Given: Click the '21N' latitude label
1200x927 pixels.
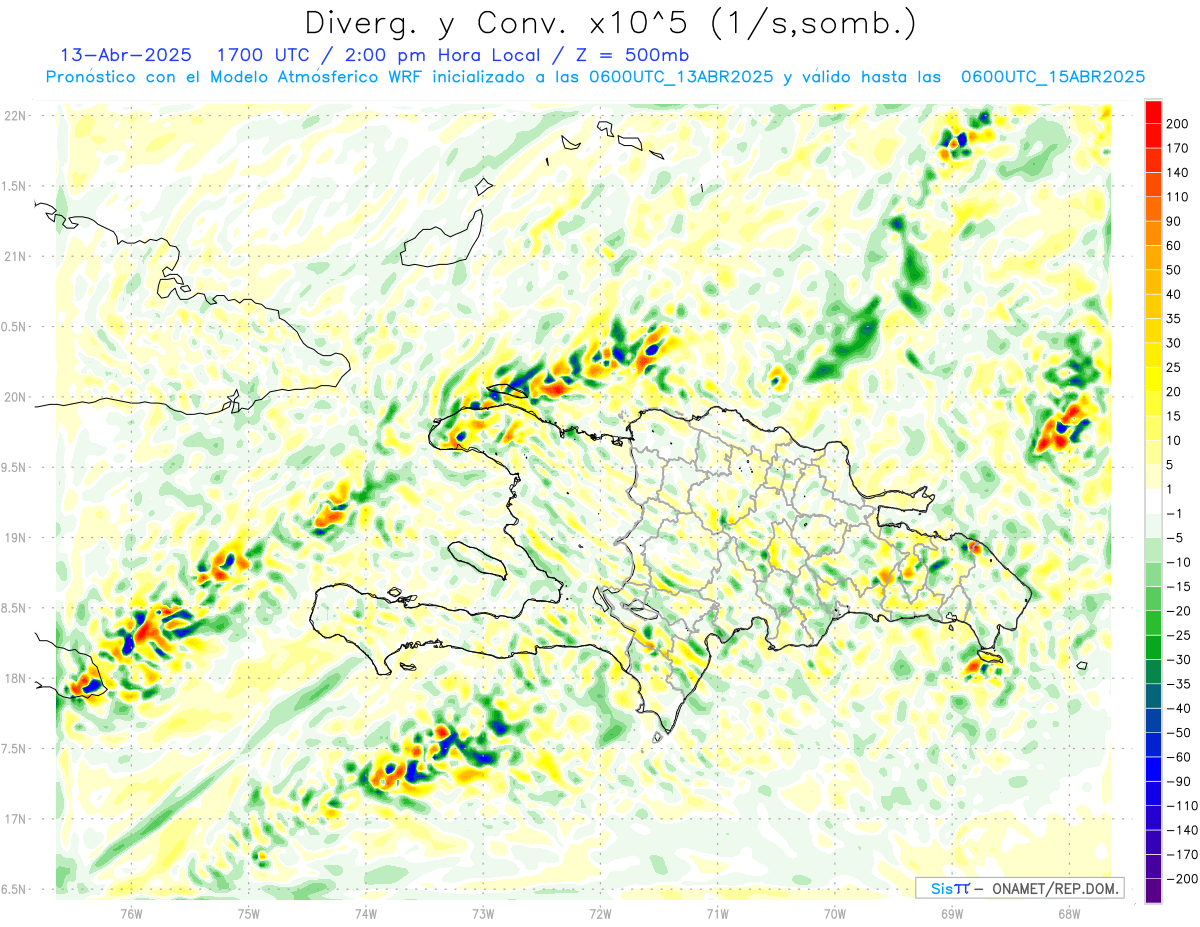Looking at the screenshot, I should (14, 257).
